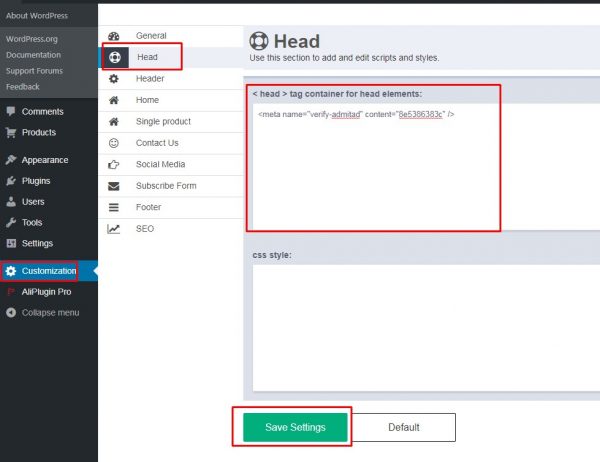Viewport: 600px width, 462px height.
Task: Click the Social Media thumbs-up icon
Action: (114, 165)
